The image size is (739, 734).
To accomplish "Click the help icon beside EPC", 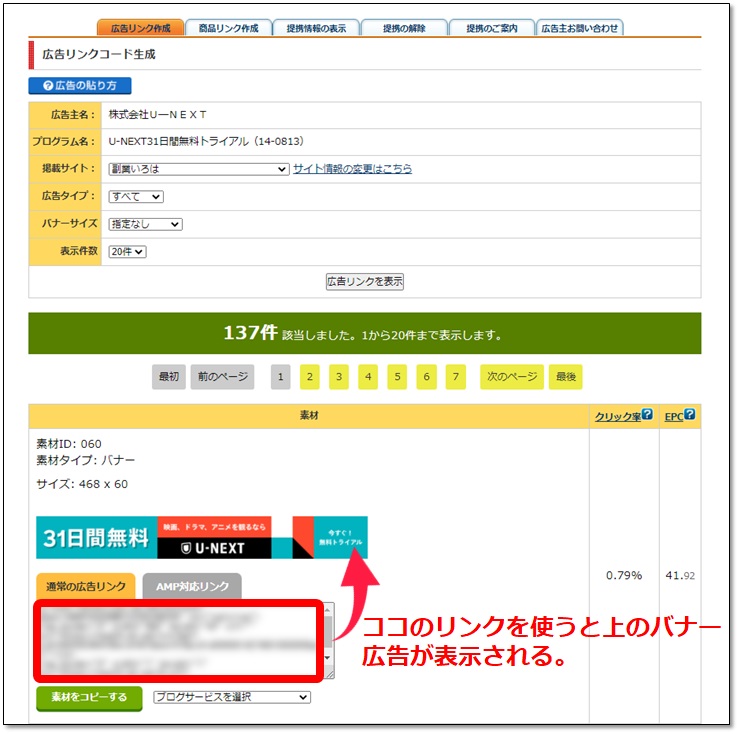I will [x=690, y=414].
